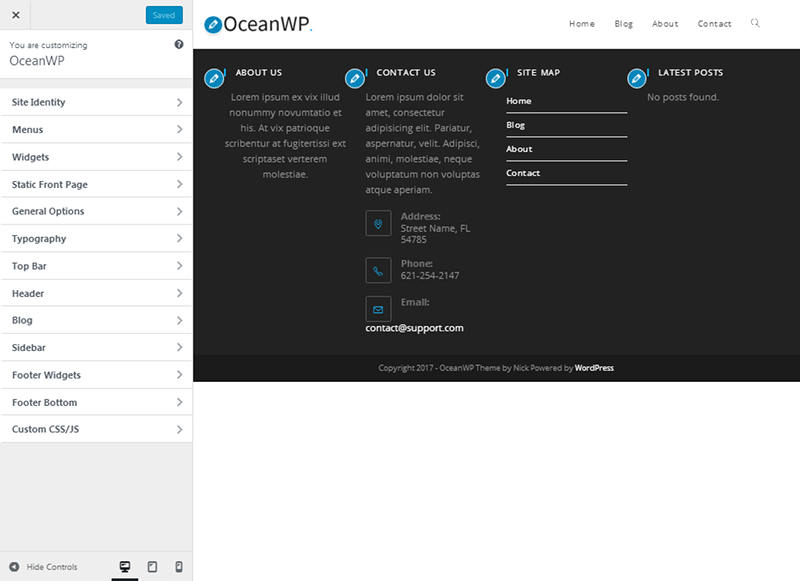The image size is (800, 581).
Task: Expand the Typography section
Action: 96,239
